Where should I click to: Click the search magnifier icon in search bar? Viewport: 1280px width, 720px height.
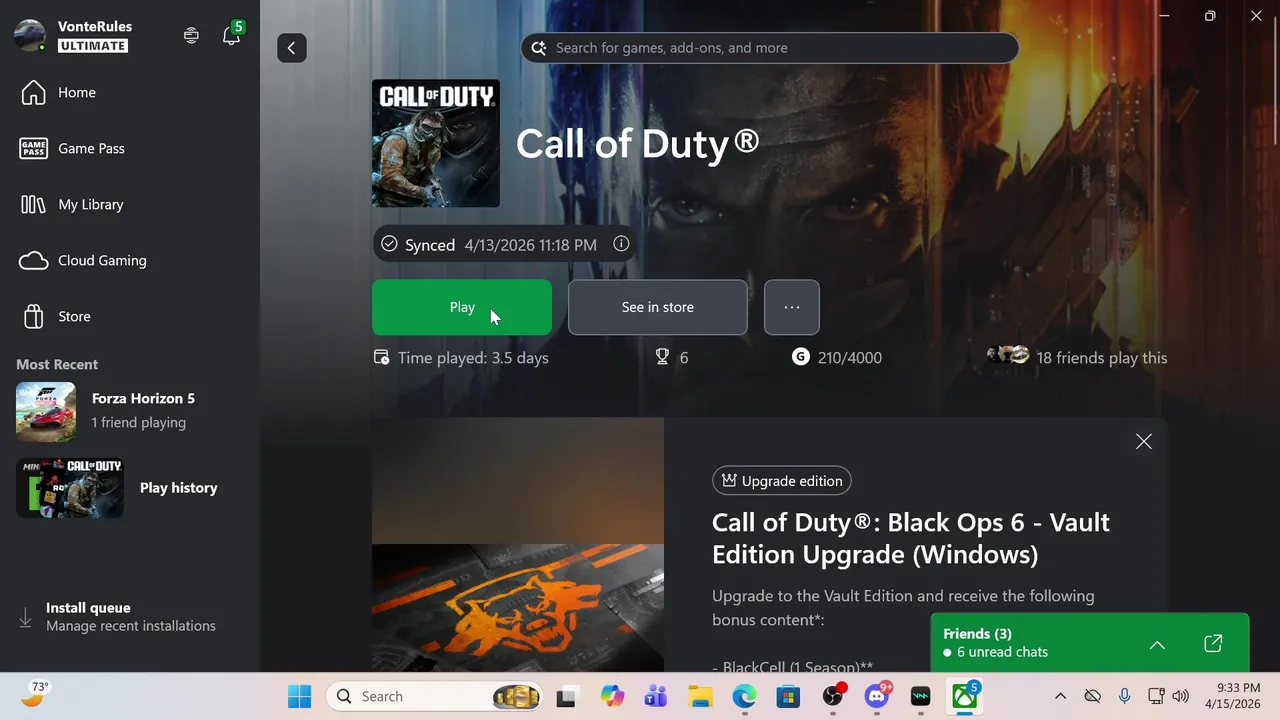pyautogui.click(x=538, y=48)
